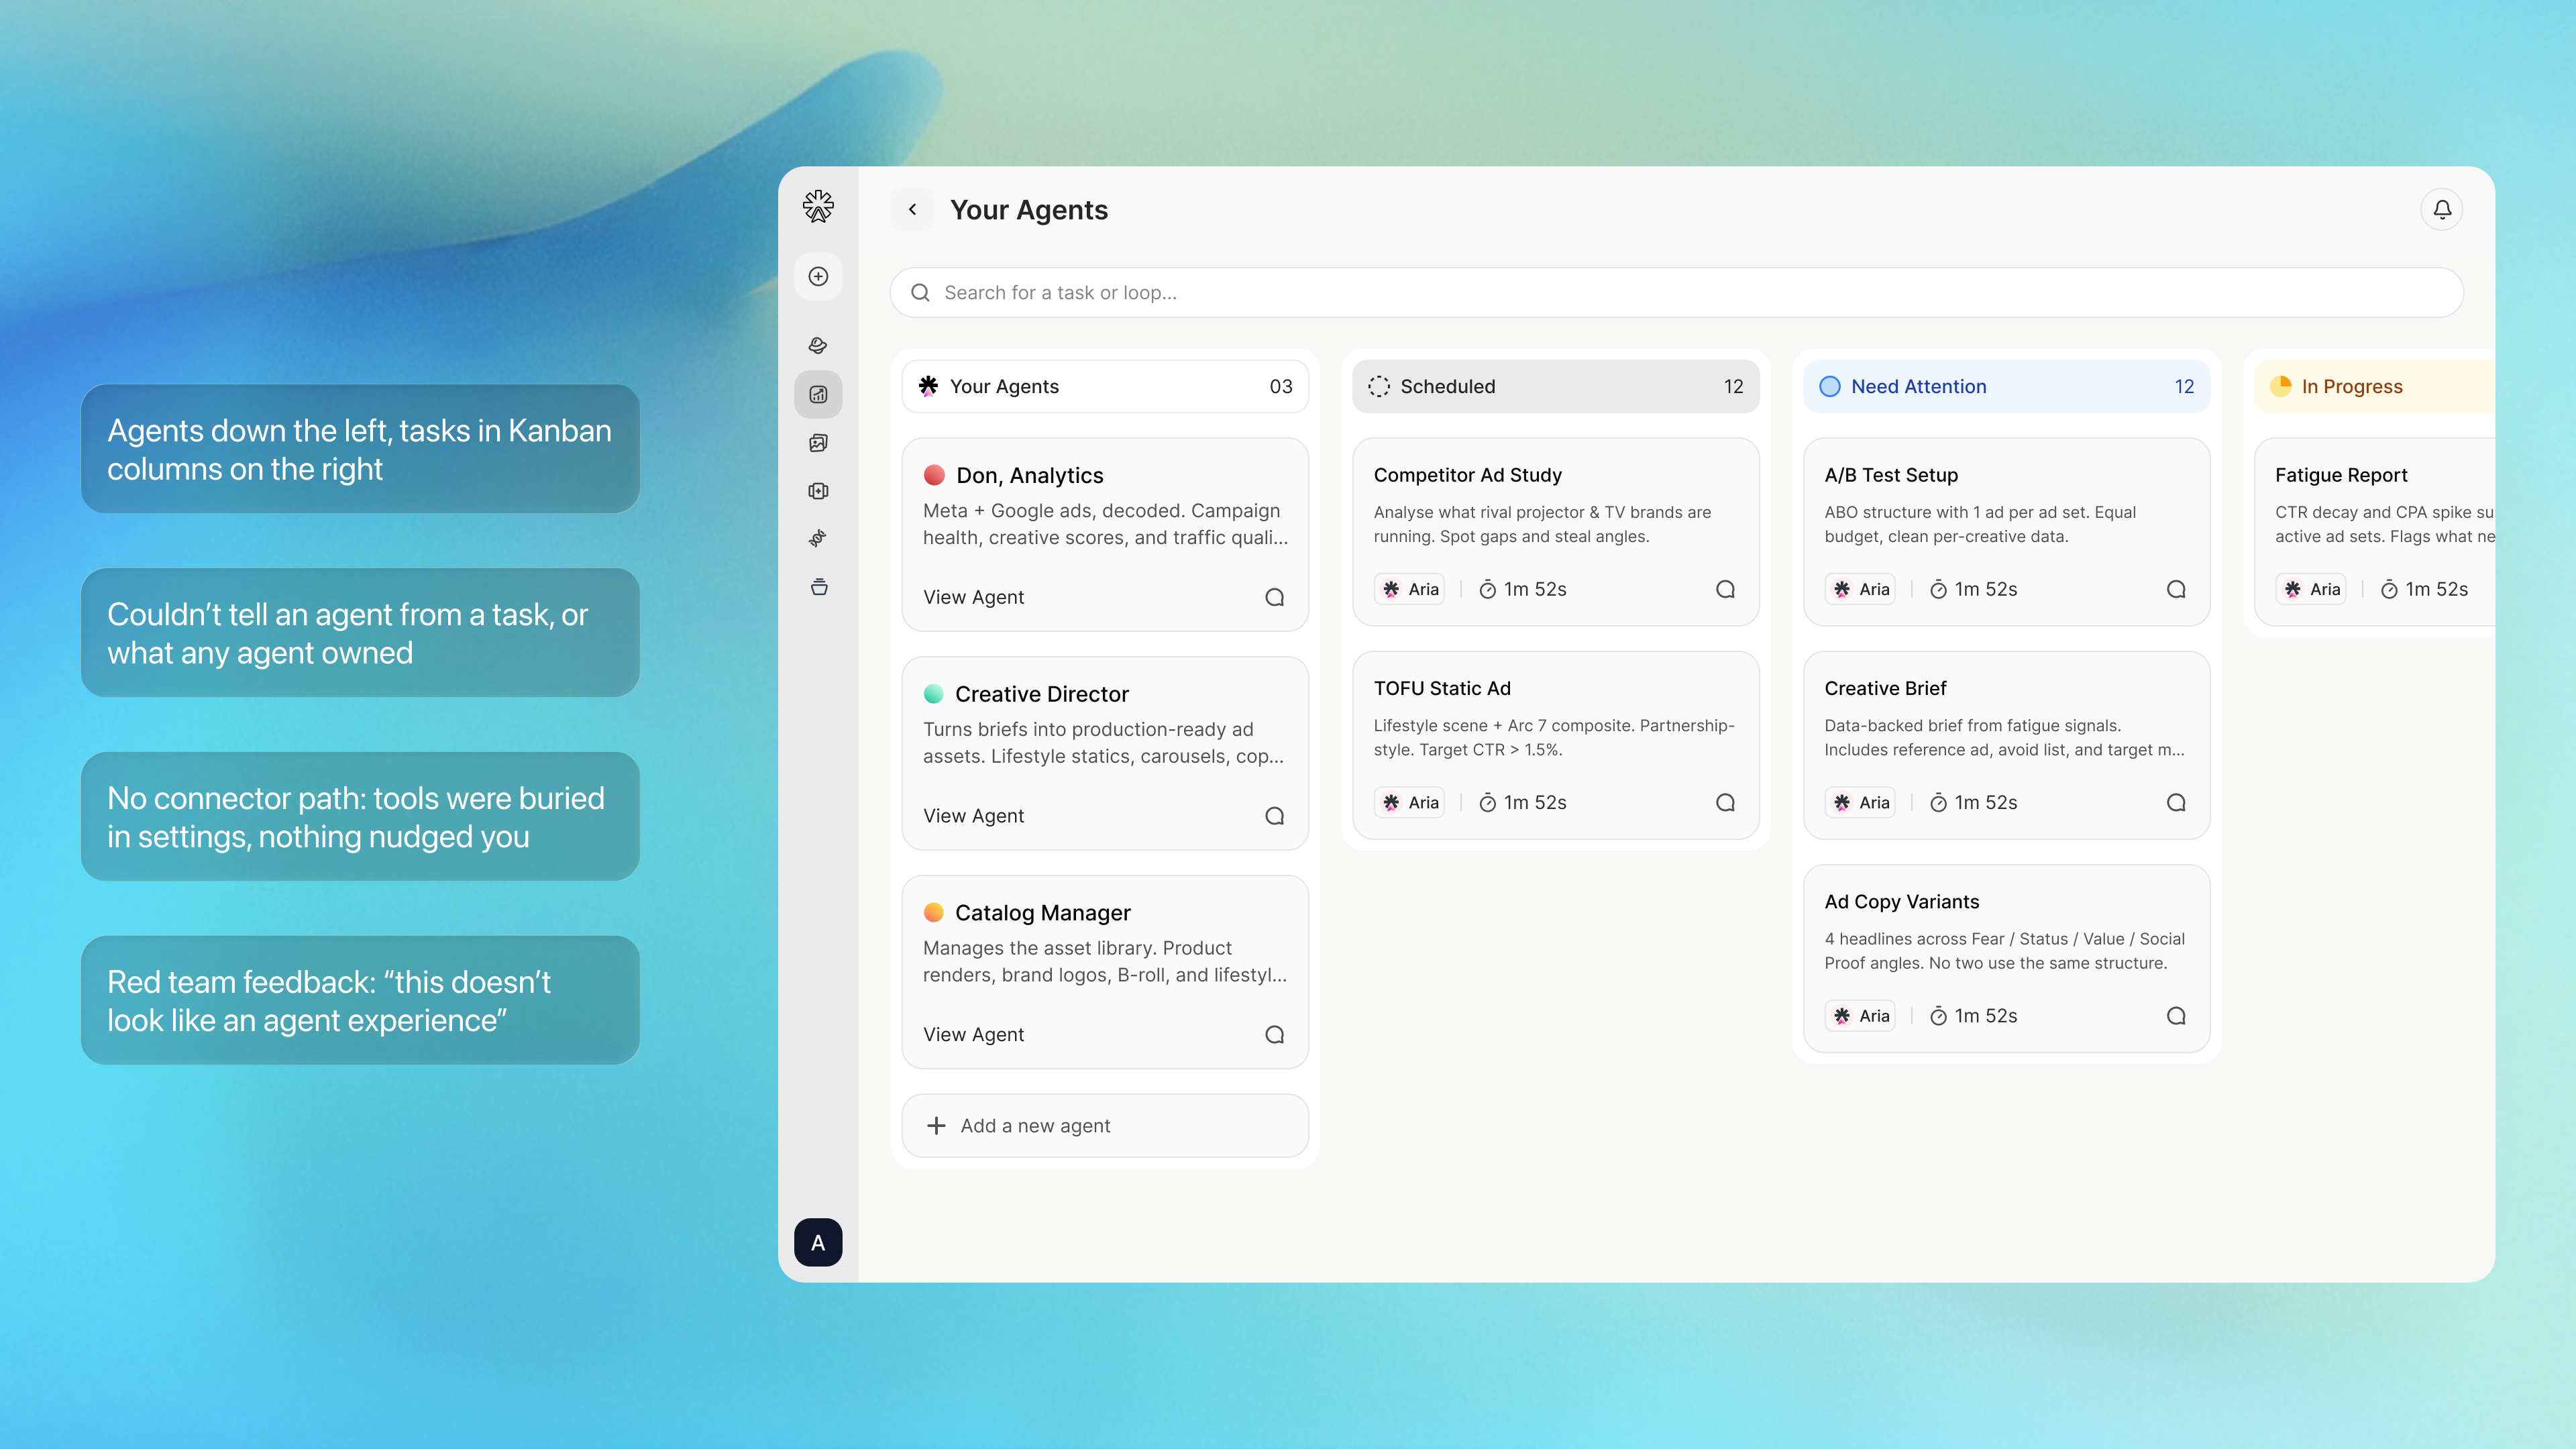
Task: View Agent for Don, Analytics
Action: click(x=973, y=597)
